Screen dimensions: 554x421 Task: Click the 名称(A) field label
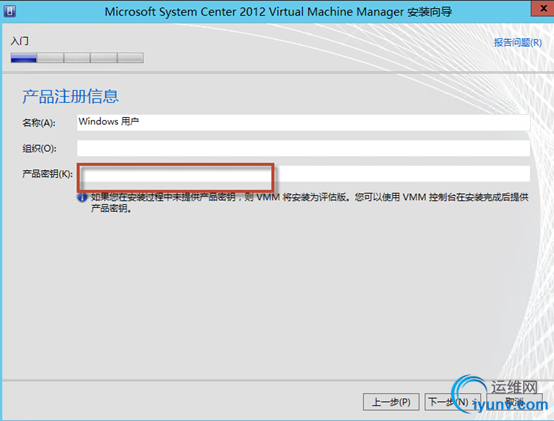tap(39, 123)
